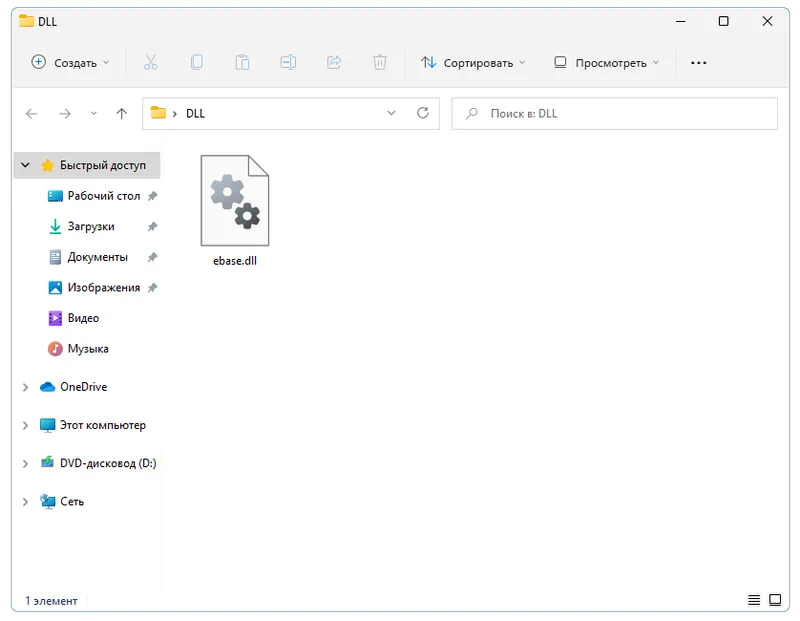This screenshot has height=621, width=800.
Task: Click the Cut scissors icon
Action: pyautogui.click(x=151, y=63)
